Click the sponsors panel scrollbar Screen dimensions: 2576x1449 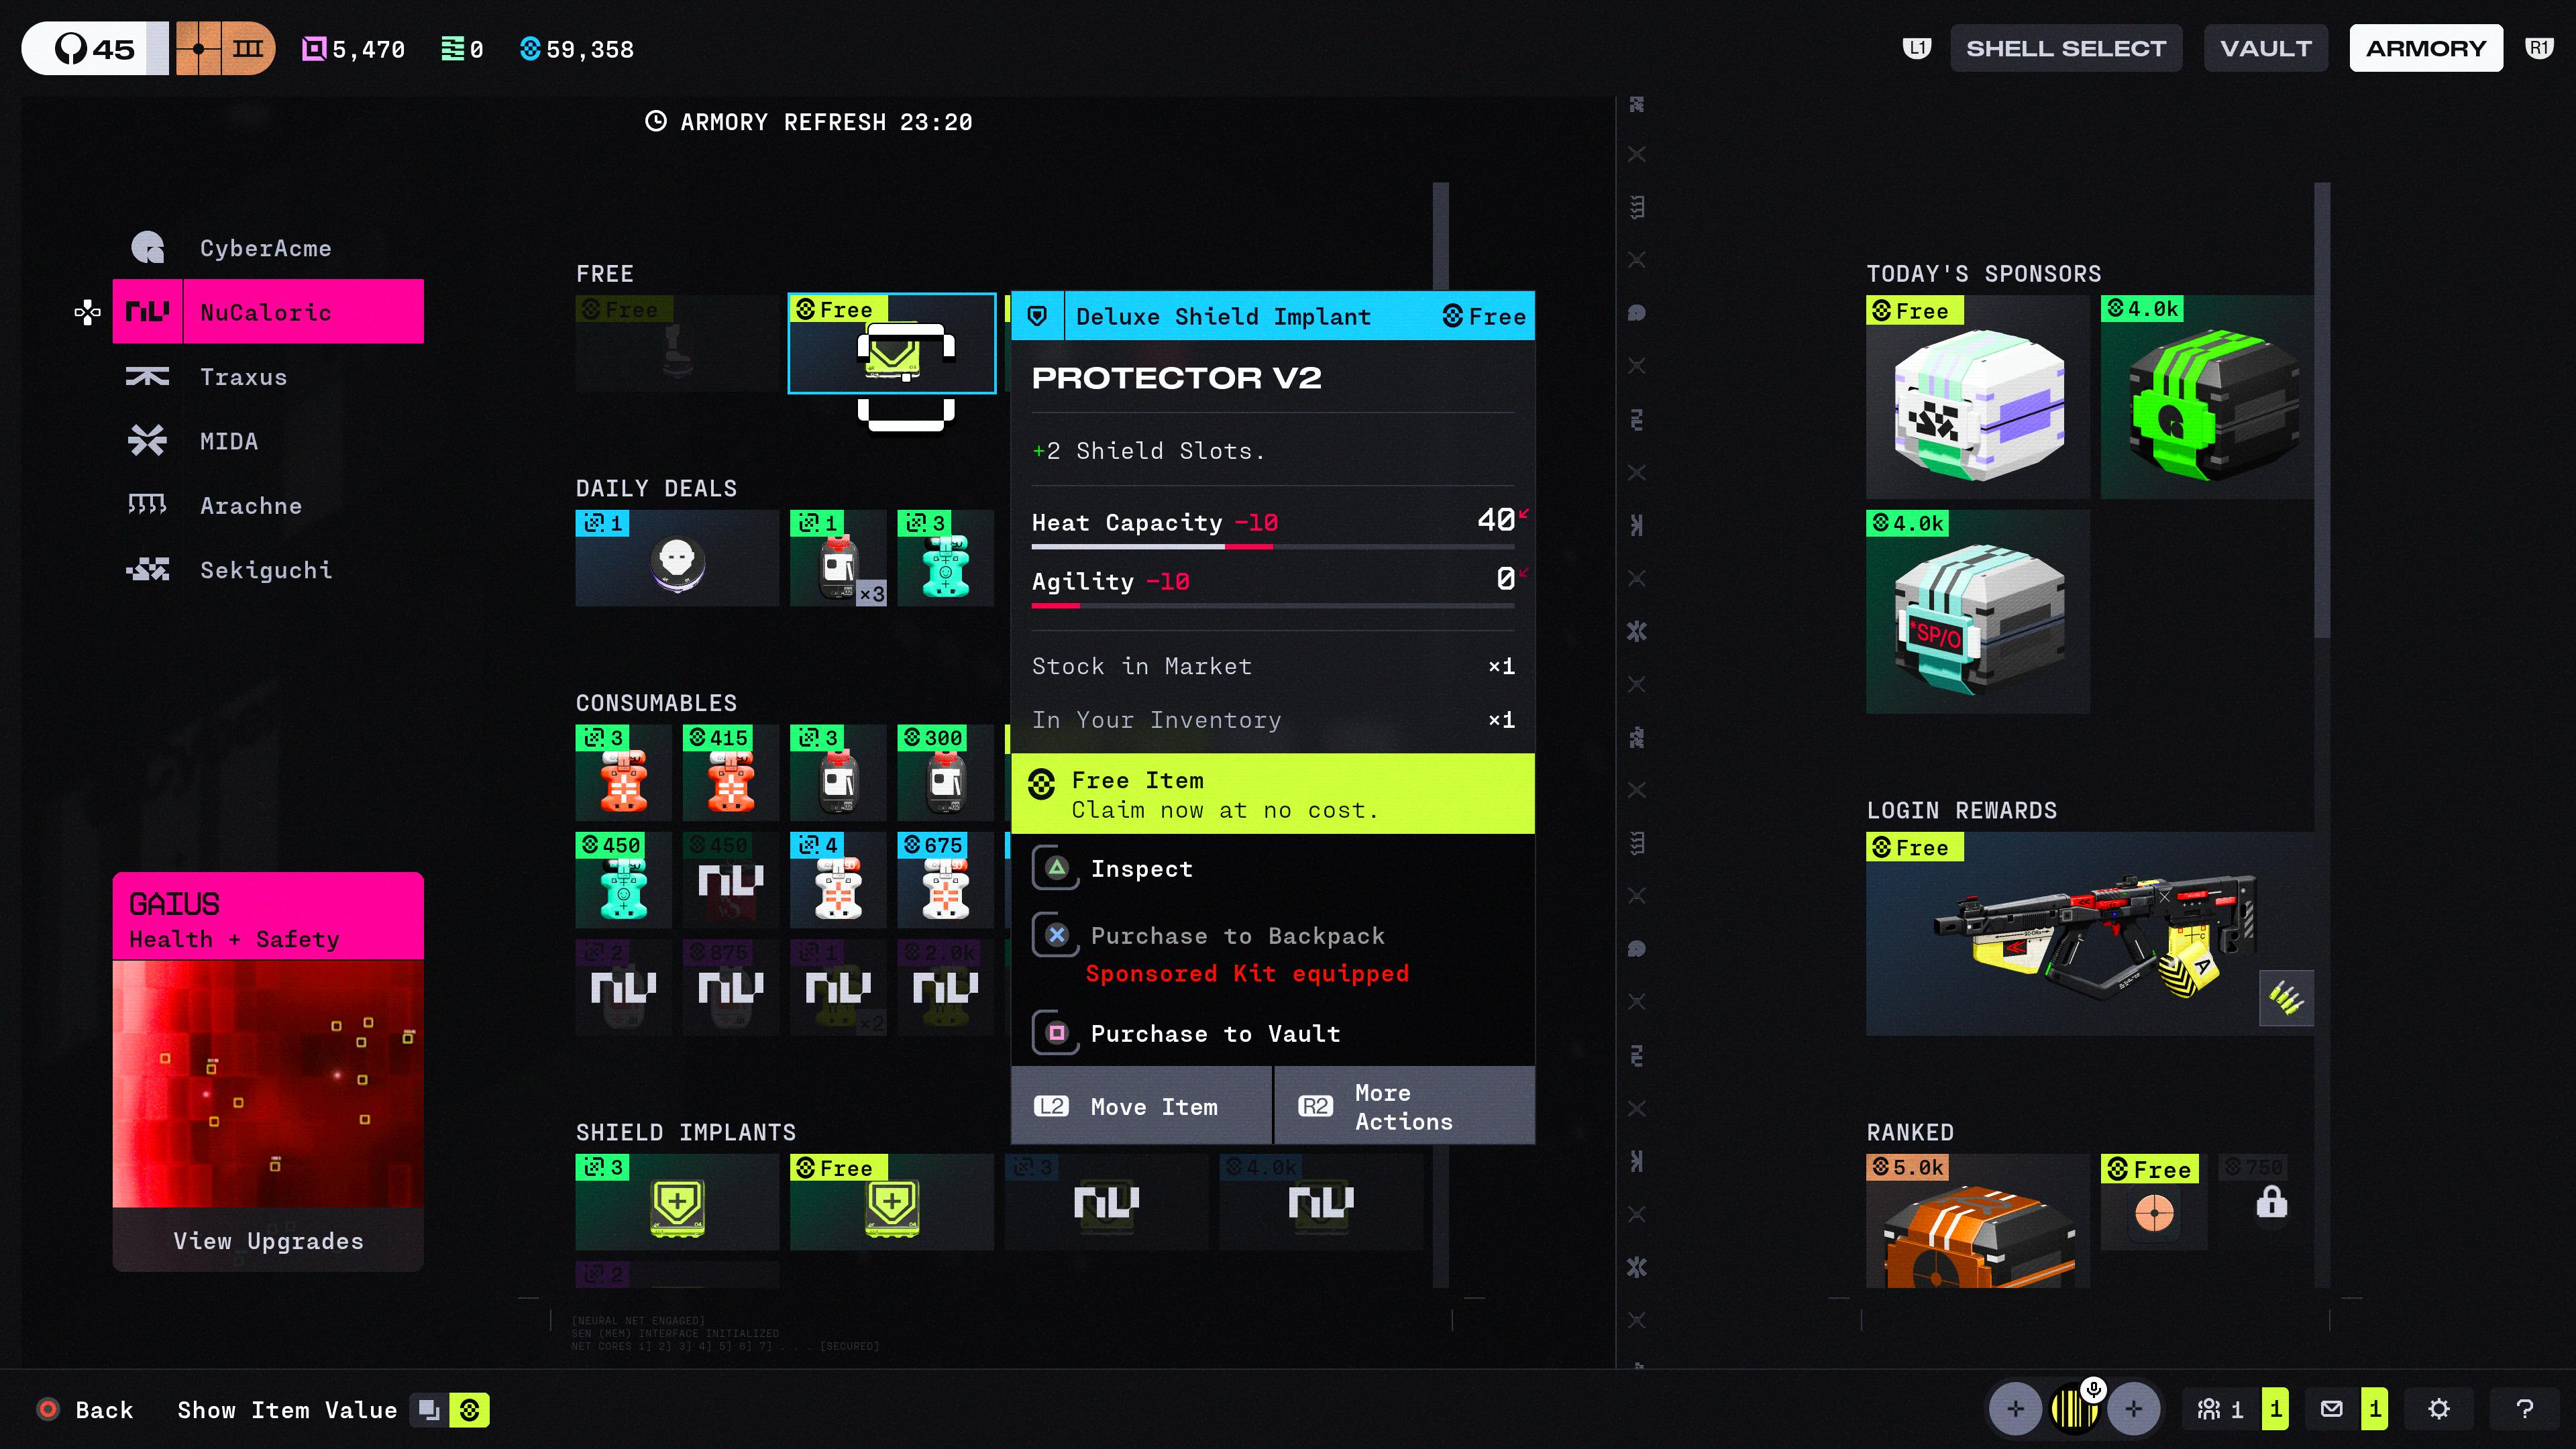coord(2322,410)
